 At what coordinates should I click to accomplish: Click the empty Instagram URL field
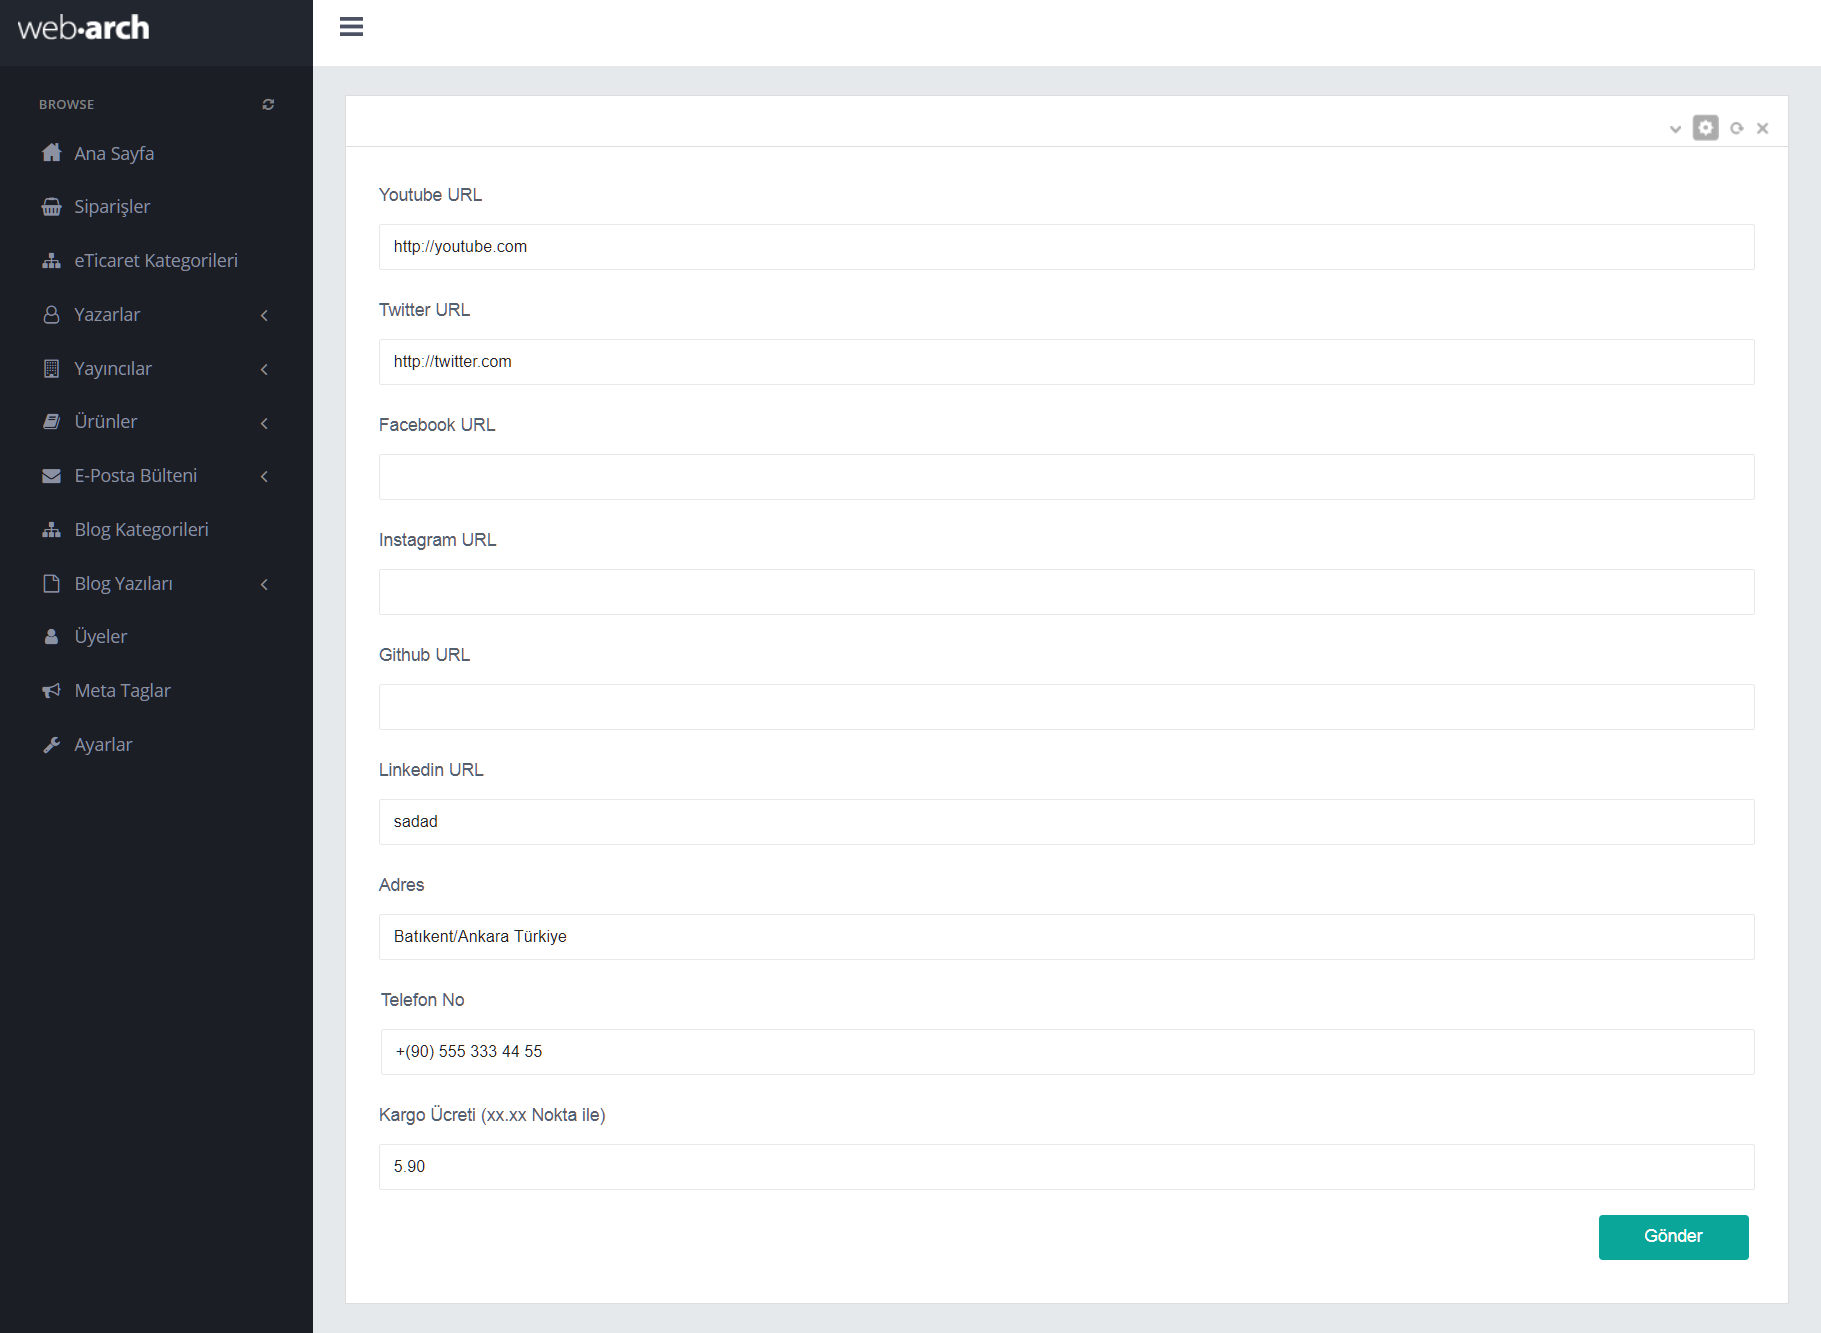tap(1066, 592)
